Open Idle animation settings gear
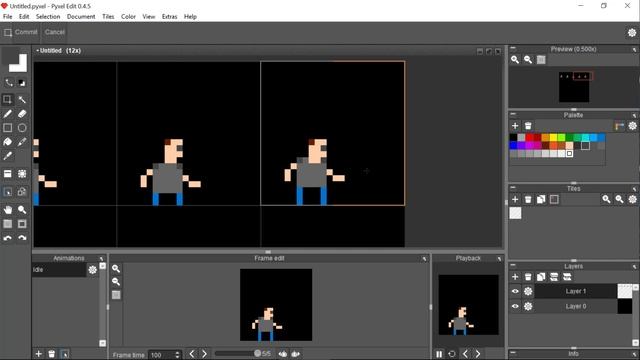 93,270
